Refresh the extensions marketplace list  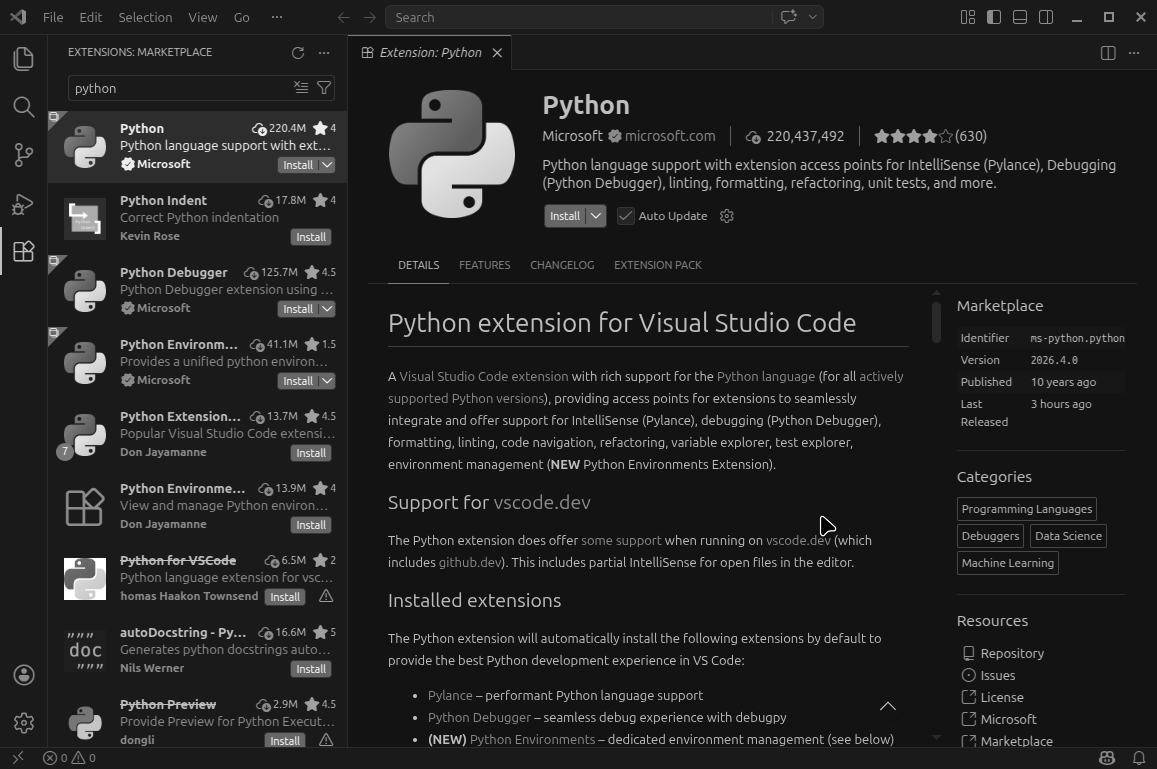298,52
